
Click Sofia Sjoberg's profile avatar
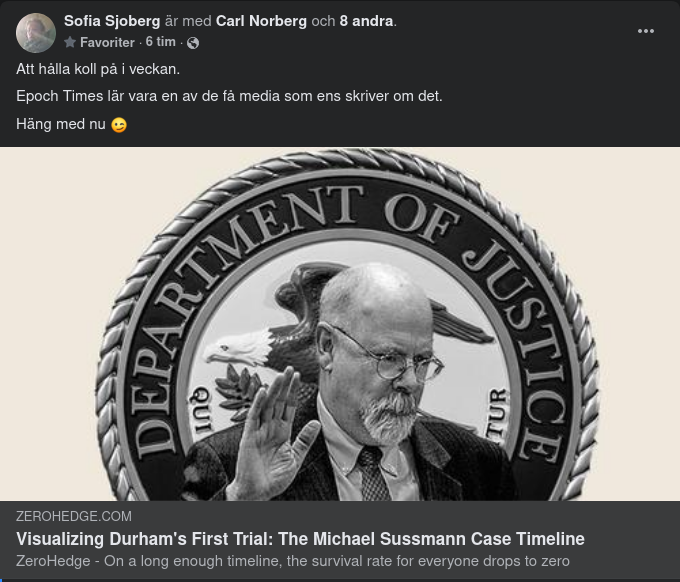[36, 33]
